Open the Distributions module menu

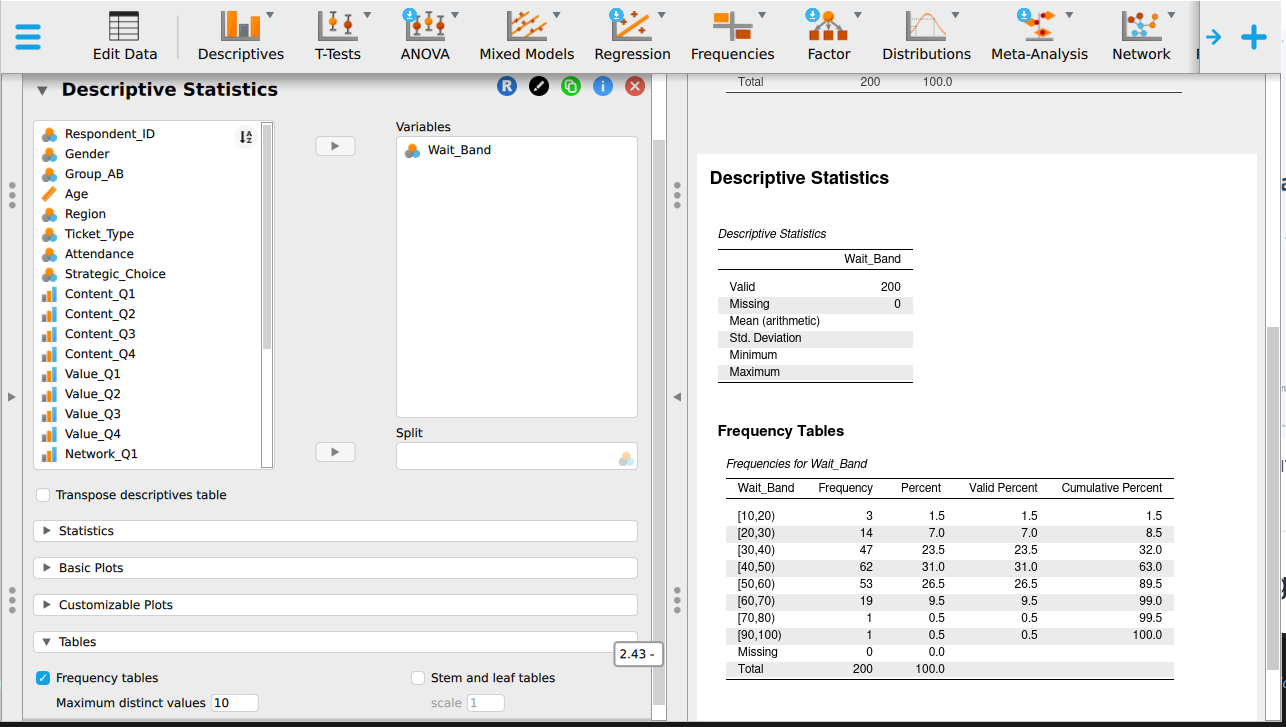[x=927, y=36]
